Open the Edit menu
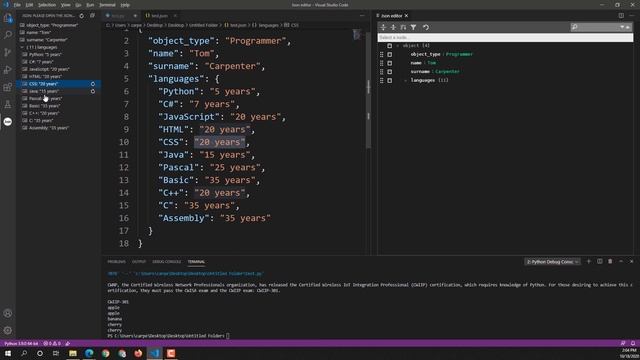640x360 pixels. (x=29, y=5)
